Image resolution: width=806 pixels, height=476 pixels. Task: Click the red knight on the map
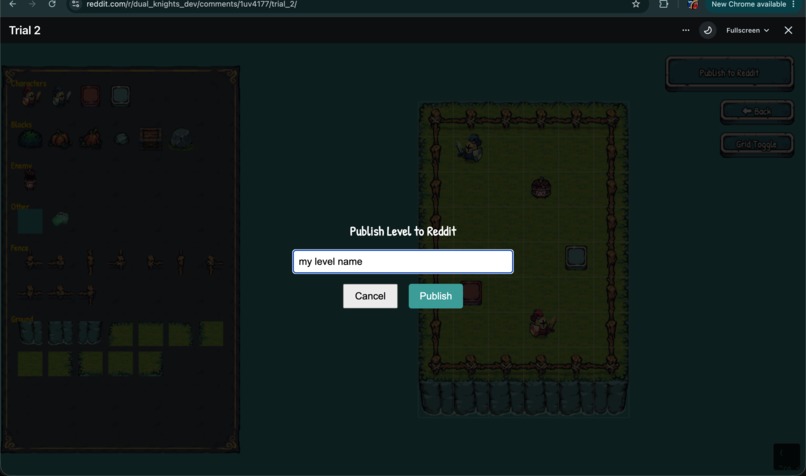[541, 323]
